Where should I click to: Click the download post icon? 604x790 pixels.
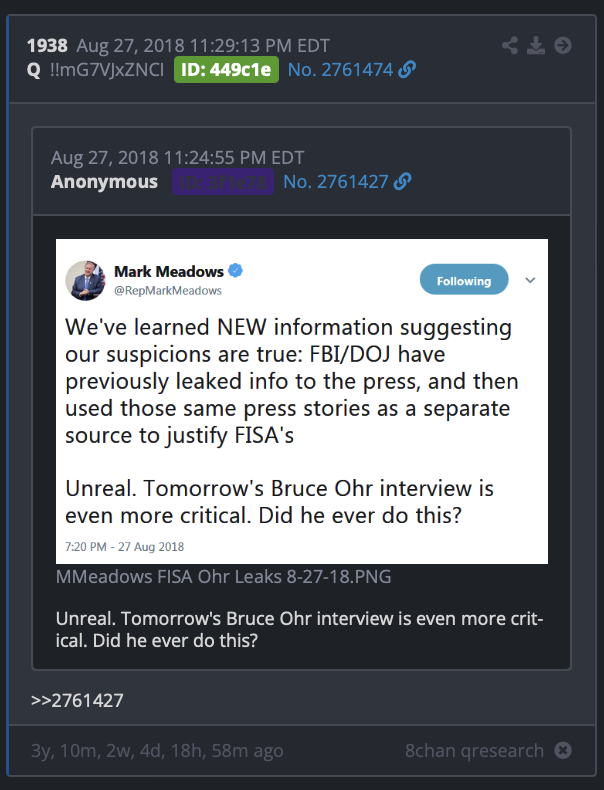point(535,45)
